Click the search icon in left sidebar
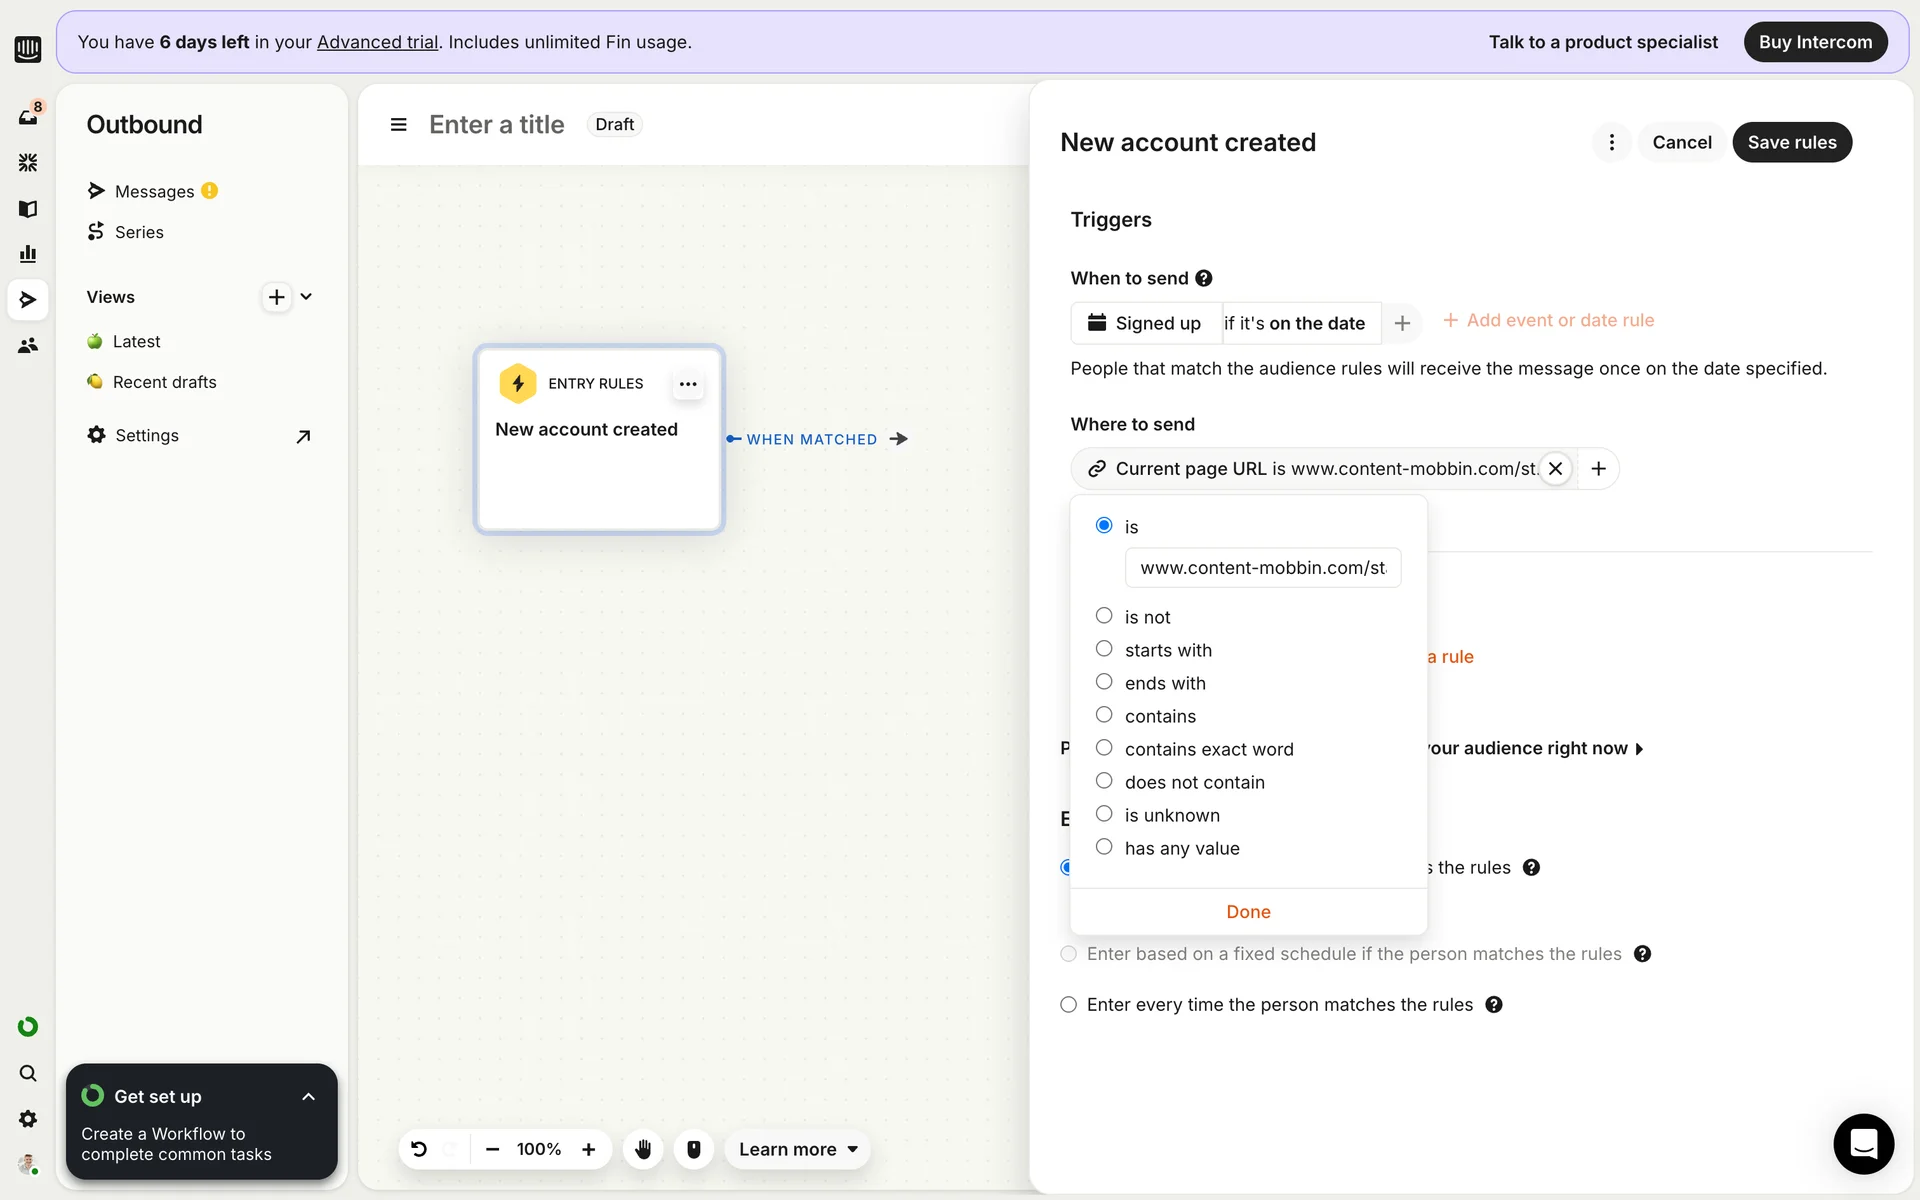The height and width of the screenshot is (1200, 1920). point(28,1073)
